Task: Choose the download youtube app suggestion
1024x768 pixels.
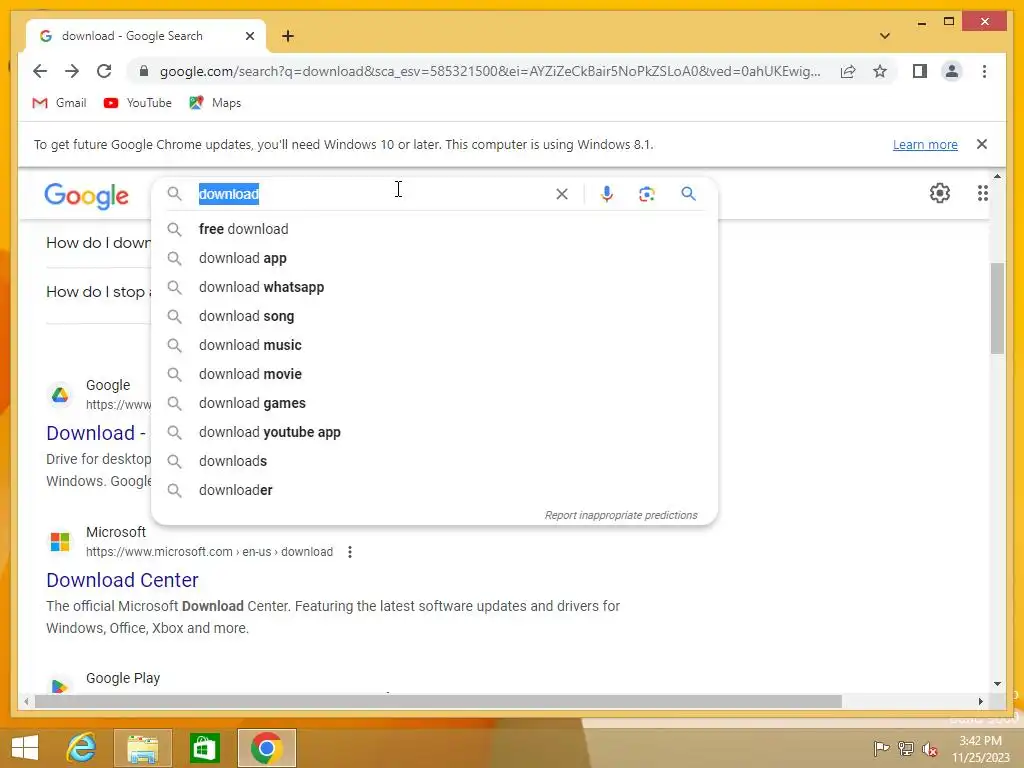Action: click(434, 432)
